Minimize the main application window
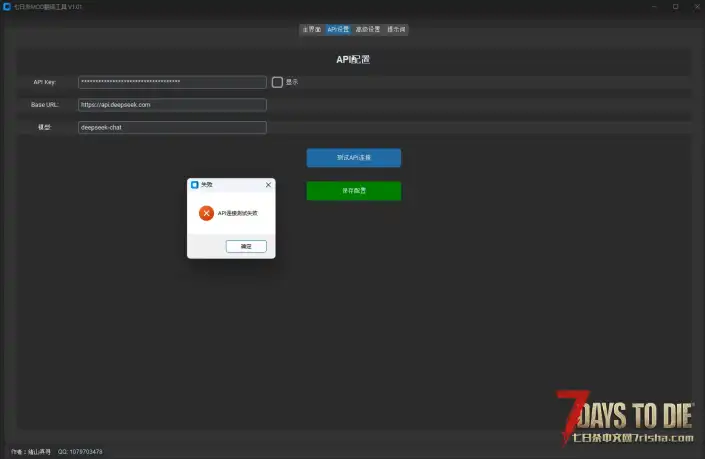 point(654,7)
